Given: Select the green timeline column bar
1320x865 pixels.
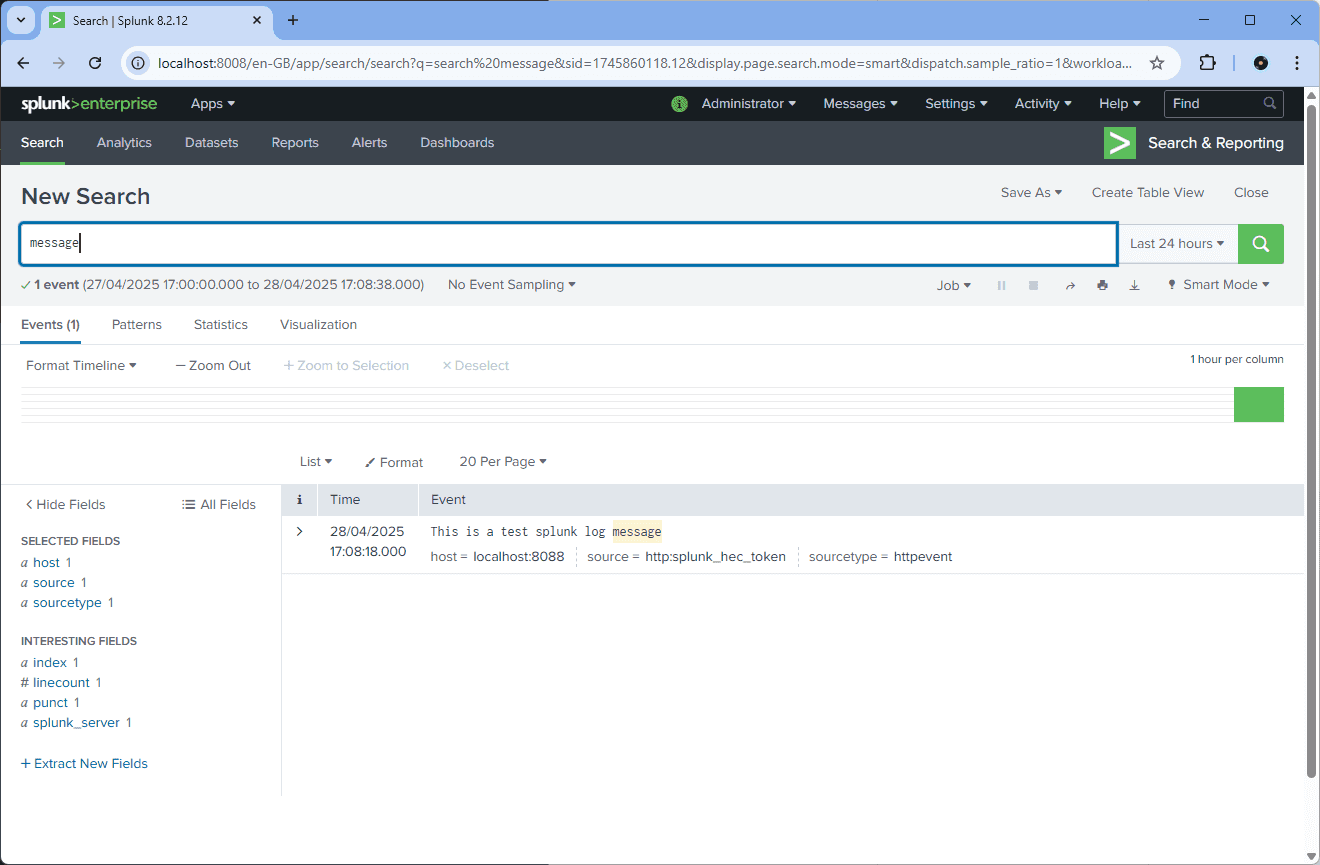Looking at the screenshot, I should pyautogui.click(x=1258, y=405).
